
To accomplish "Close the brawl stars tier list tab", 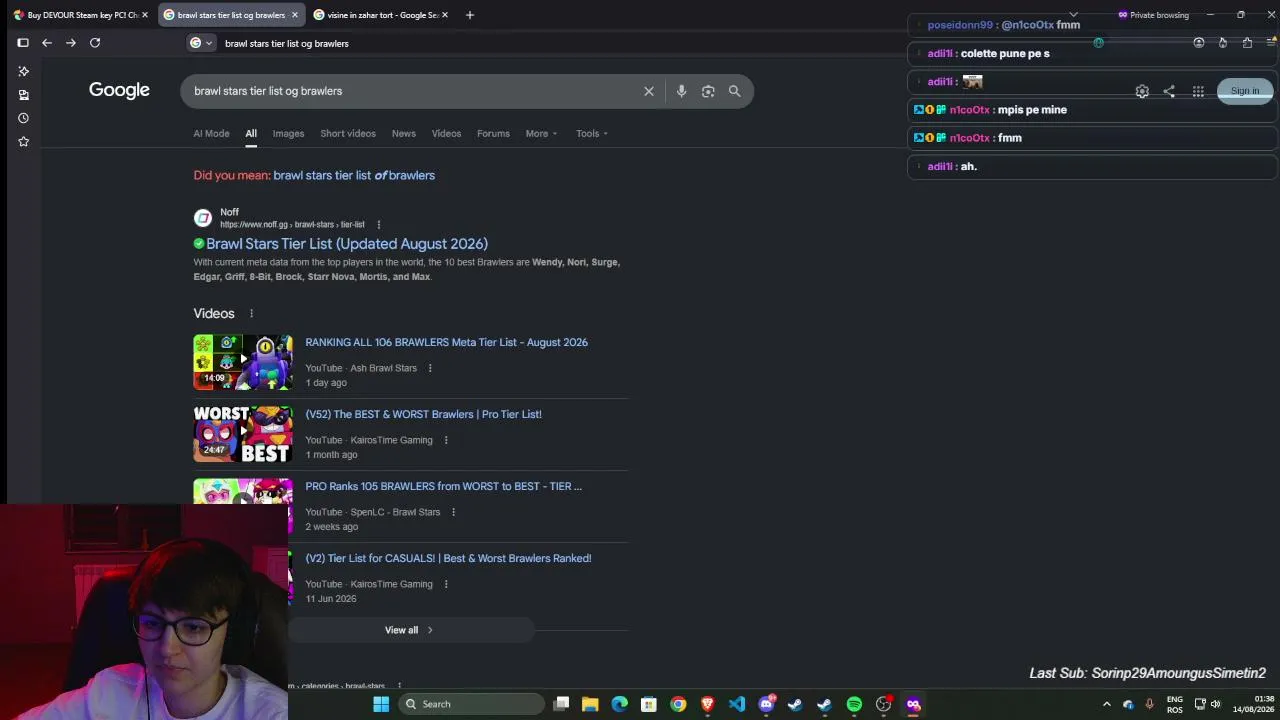I will 295,15.
